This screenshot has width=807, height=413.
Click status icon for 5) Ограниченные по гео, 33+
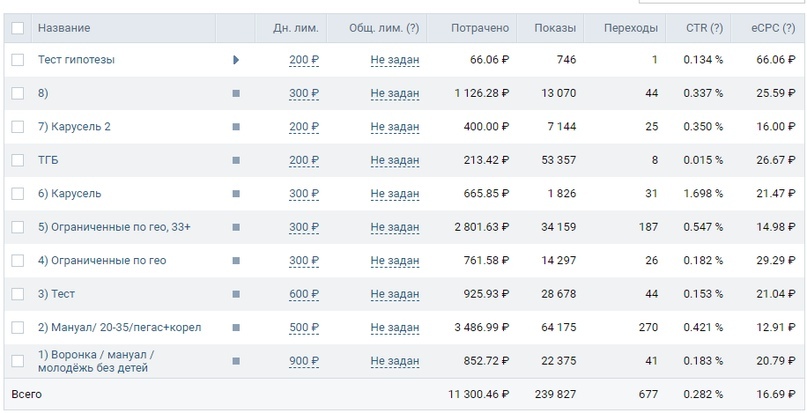236,227
